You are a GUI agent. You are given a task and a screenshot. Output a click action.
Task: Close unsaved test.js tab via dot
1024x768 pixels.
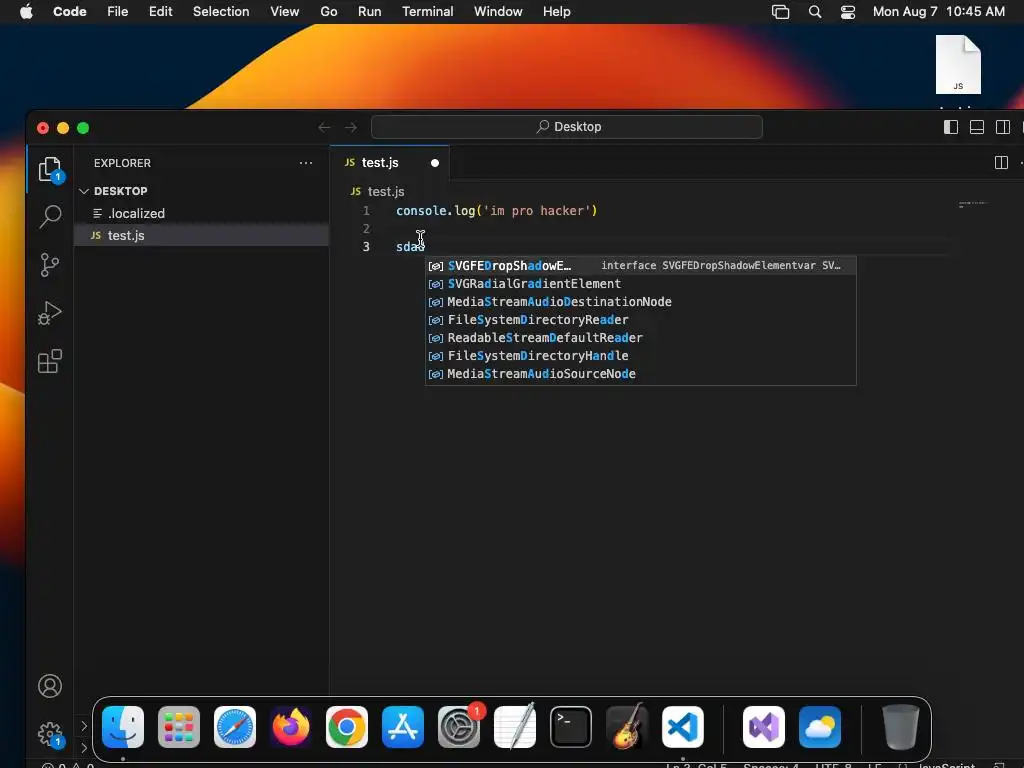[x=435, y=163]
